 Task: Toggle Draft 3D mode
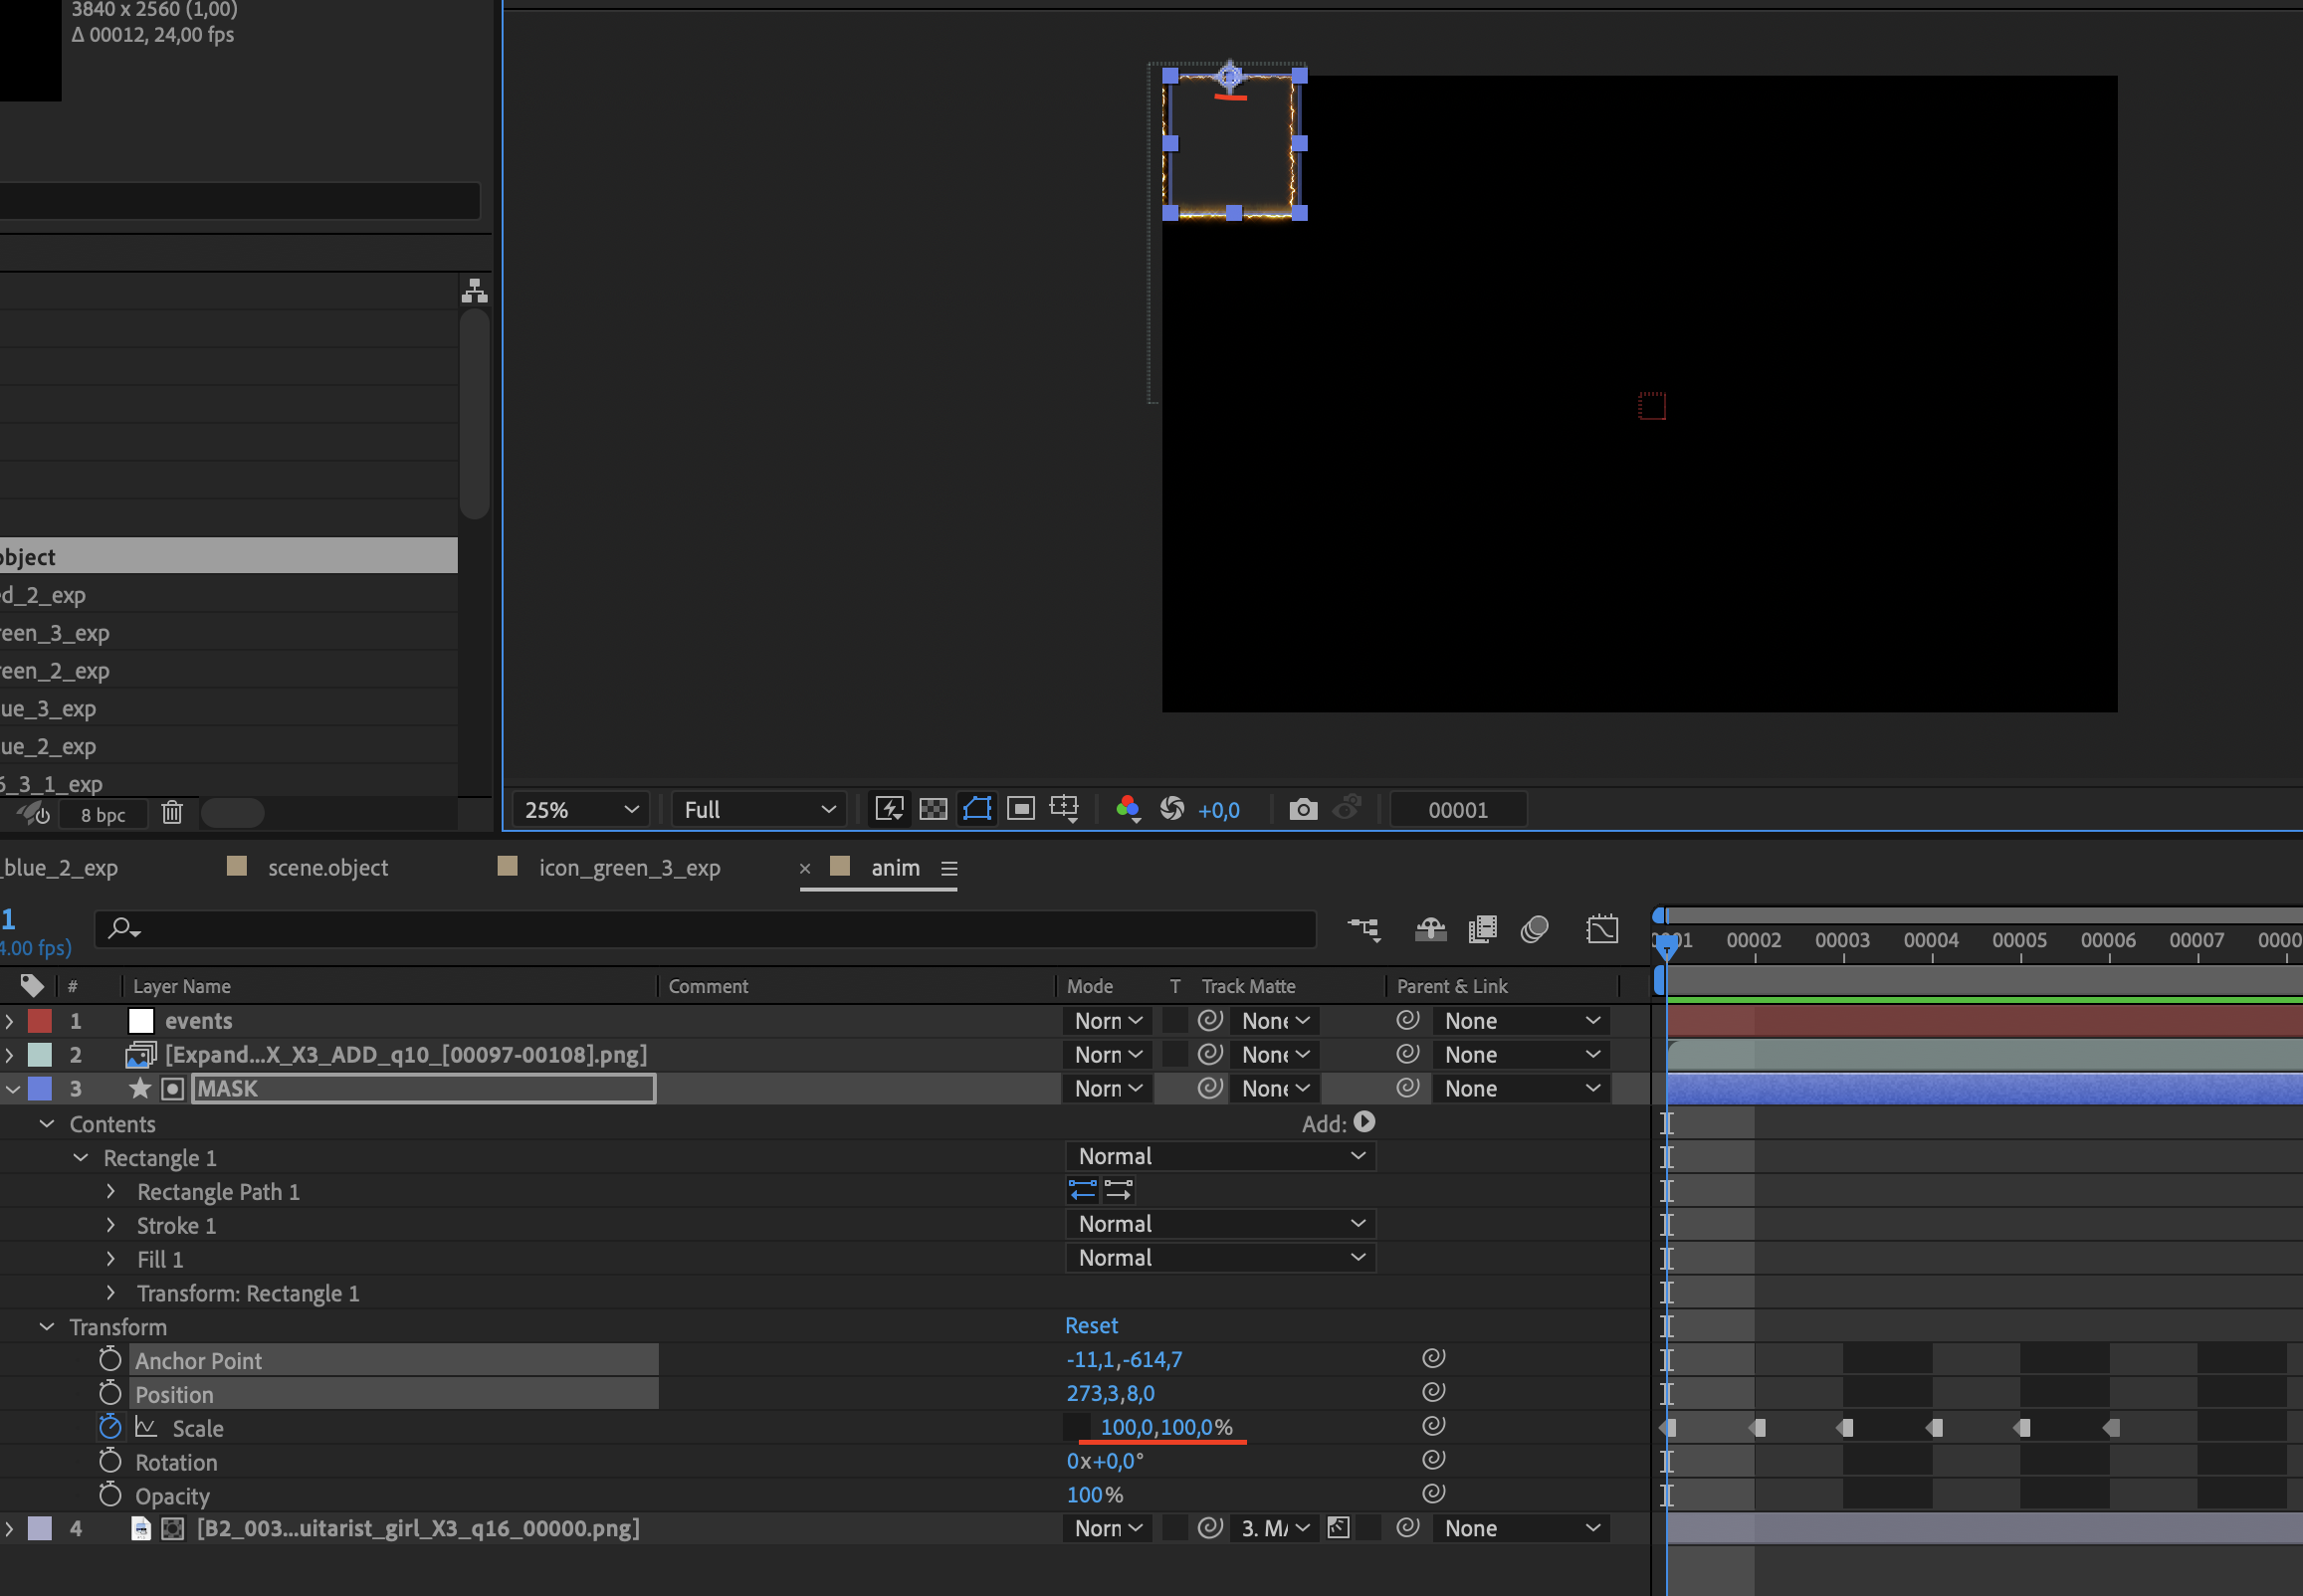1430,930
